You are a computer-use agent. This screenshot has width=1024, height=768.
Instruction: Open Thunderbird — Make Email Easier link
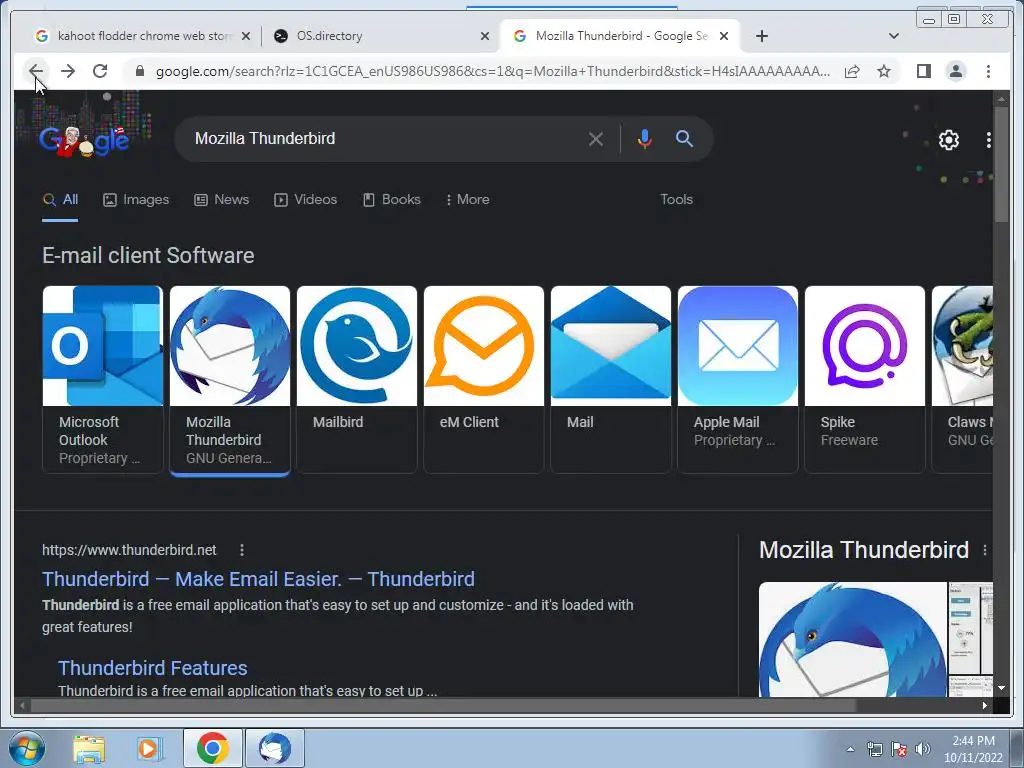258,579
